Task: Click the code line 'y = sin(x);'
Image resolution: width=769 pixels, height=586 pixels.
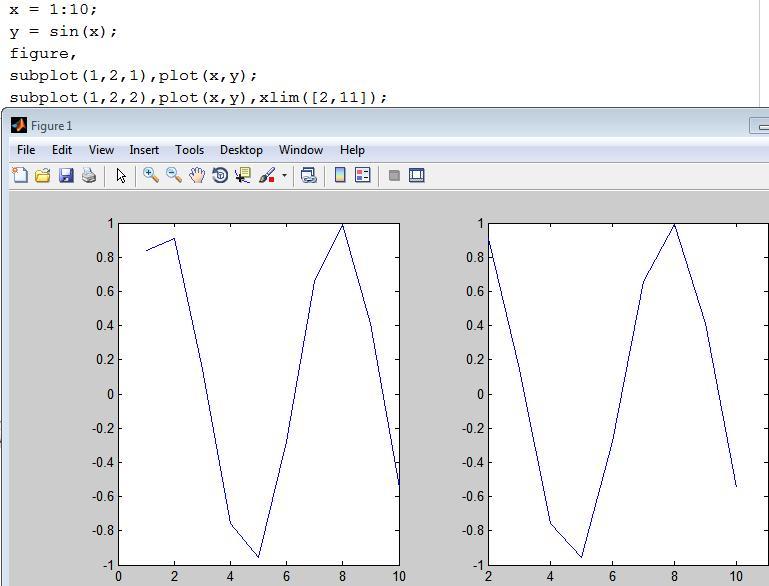Action: (x=63, y=31)
